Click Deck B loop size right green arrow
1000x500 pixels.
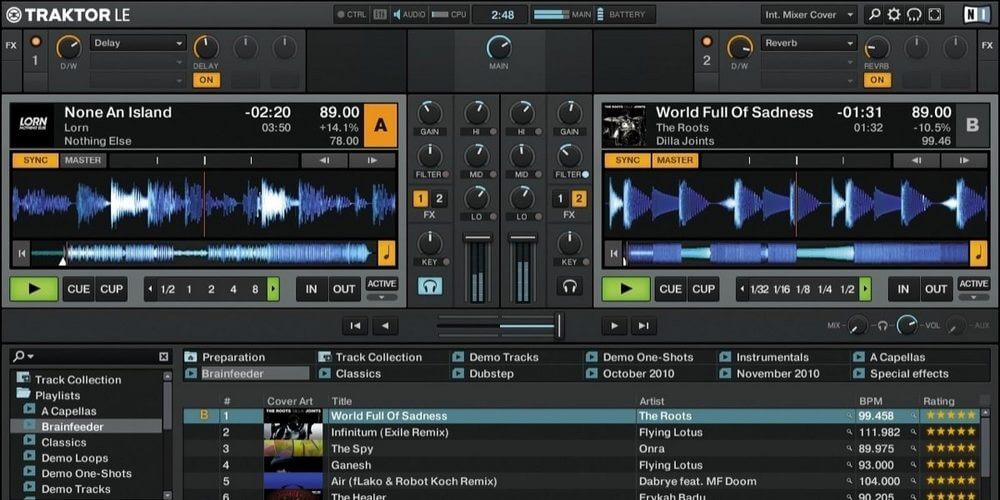click(x=865, y=289)
